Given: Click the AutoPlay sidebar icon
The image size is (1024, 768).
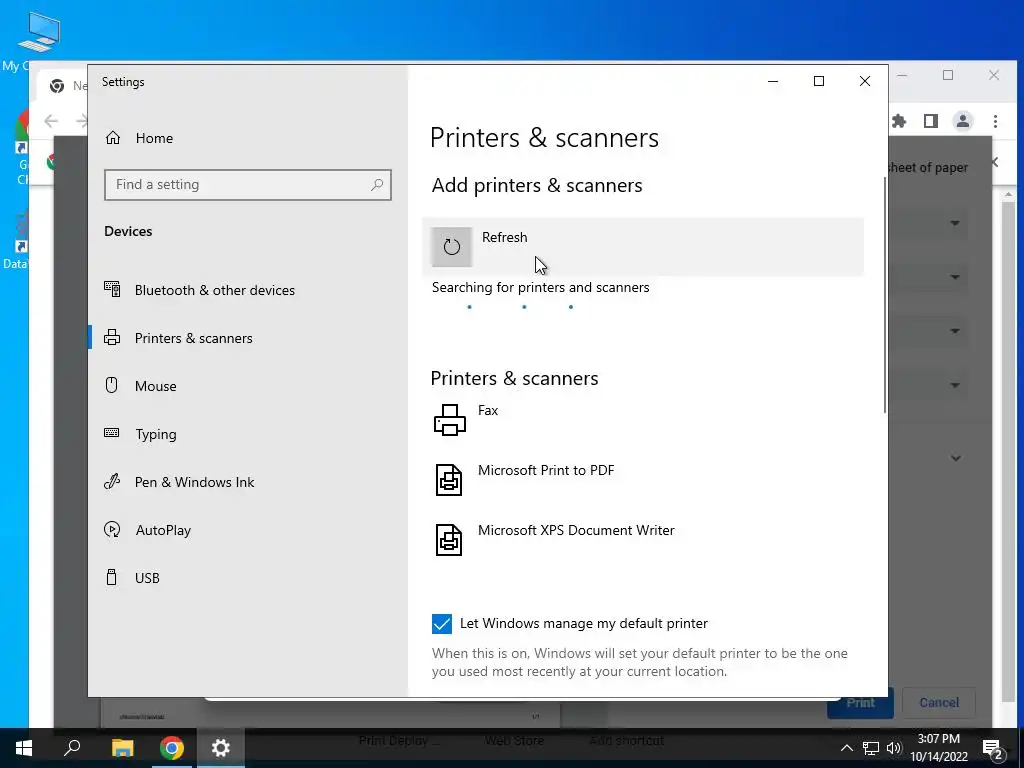Looking at the screenshot, I should point(112,530).
